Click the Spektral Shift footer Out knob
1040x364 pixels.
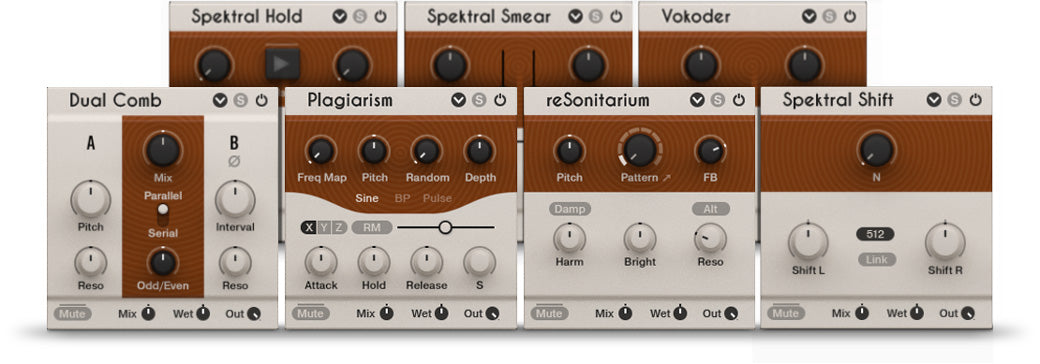(x=968, y=314)
